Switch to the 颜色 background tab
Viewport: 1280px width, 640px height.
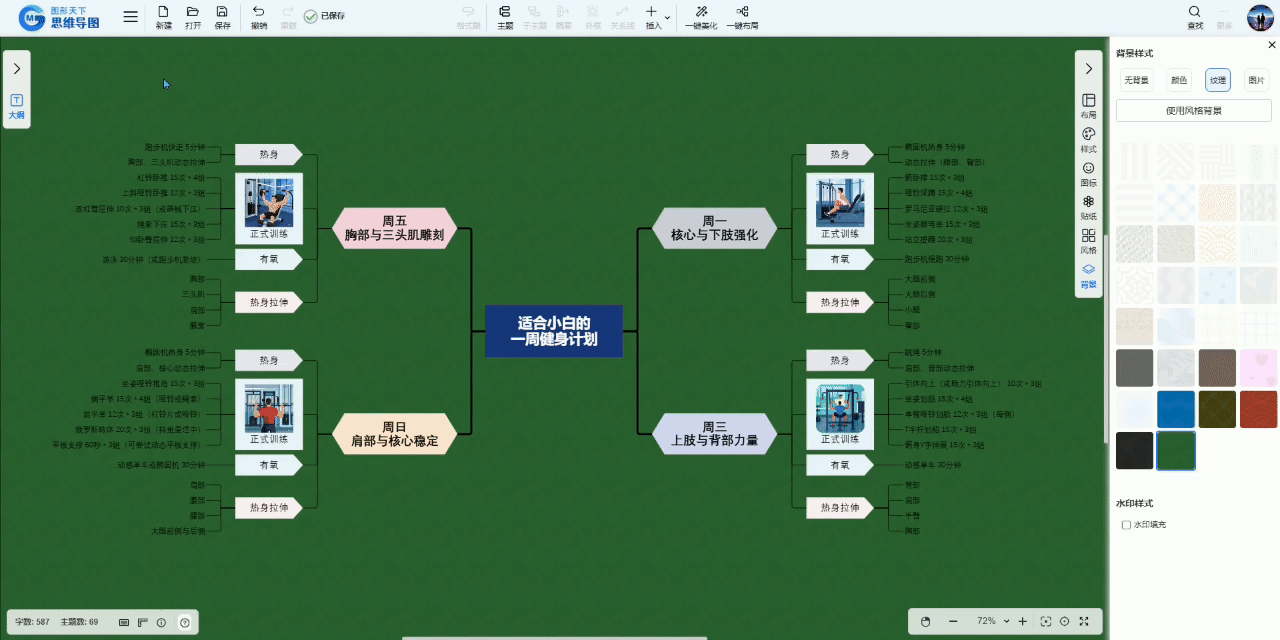tap(1179, 80)
